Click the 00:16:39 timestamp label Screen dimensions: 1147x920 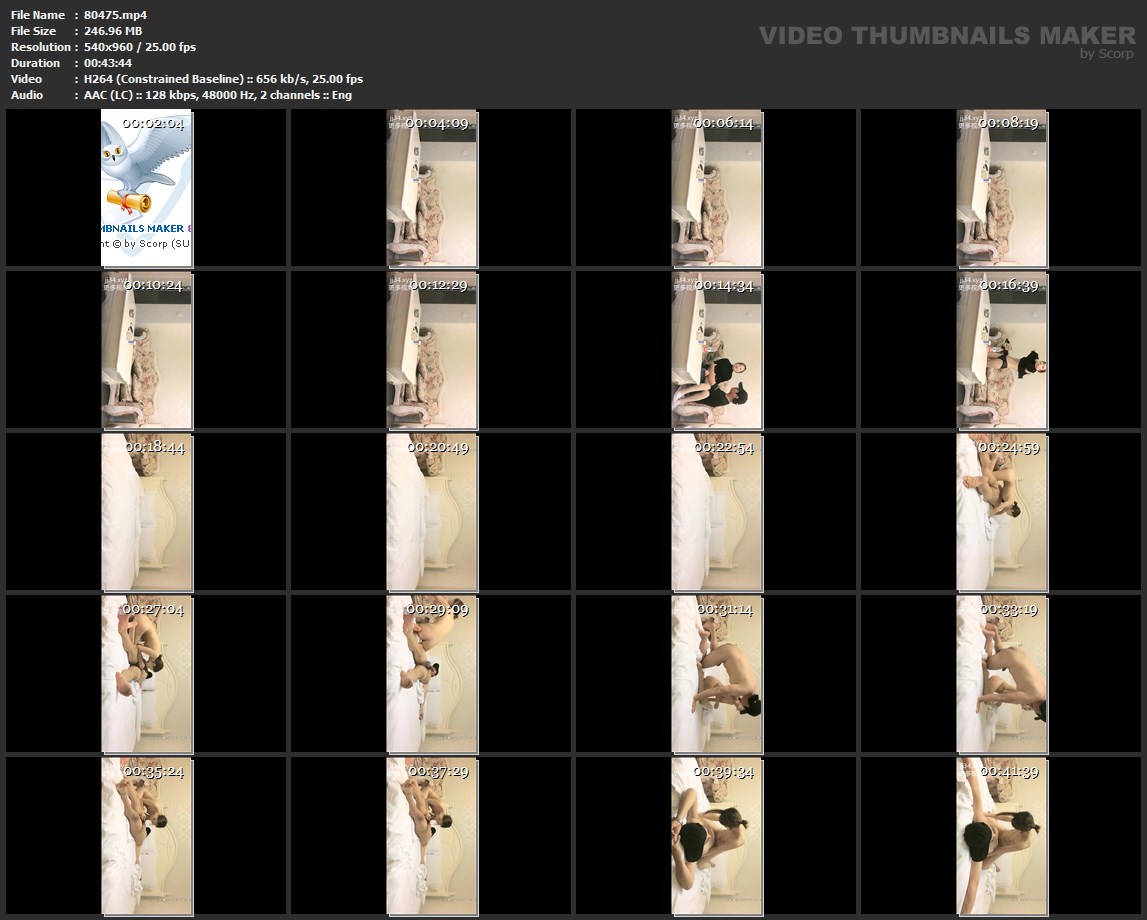pos(1008,286)
